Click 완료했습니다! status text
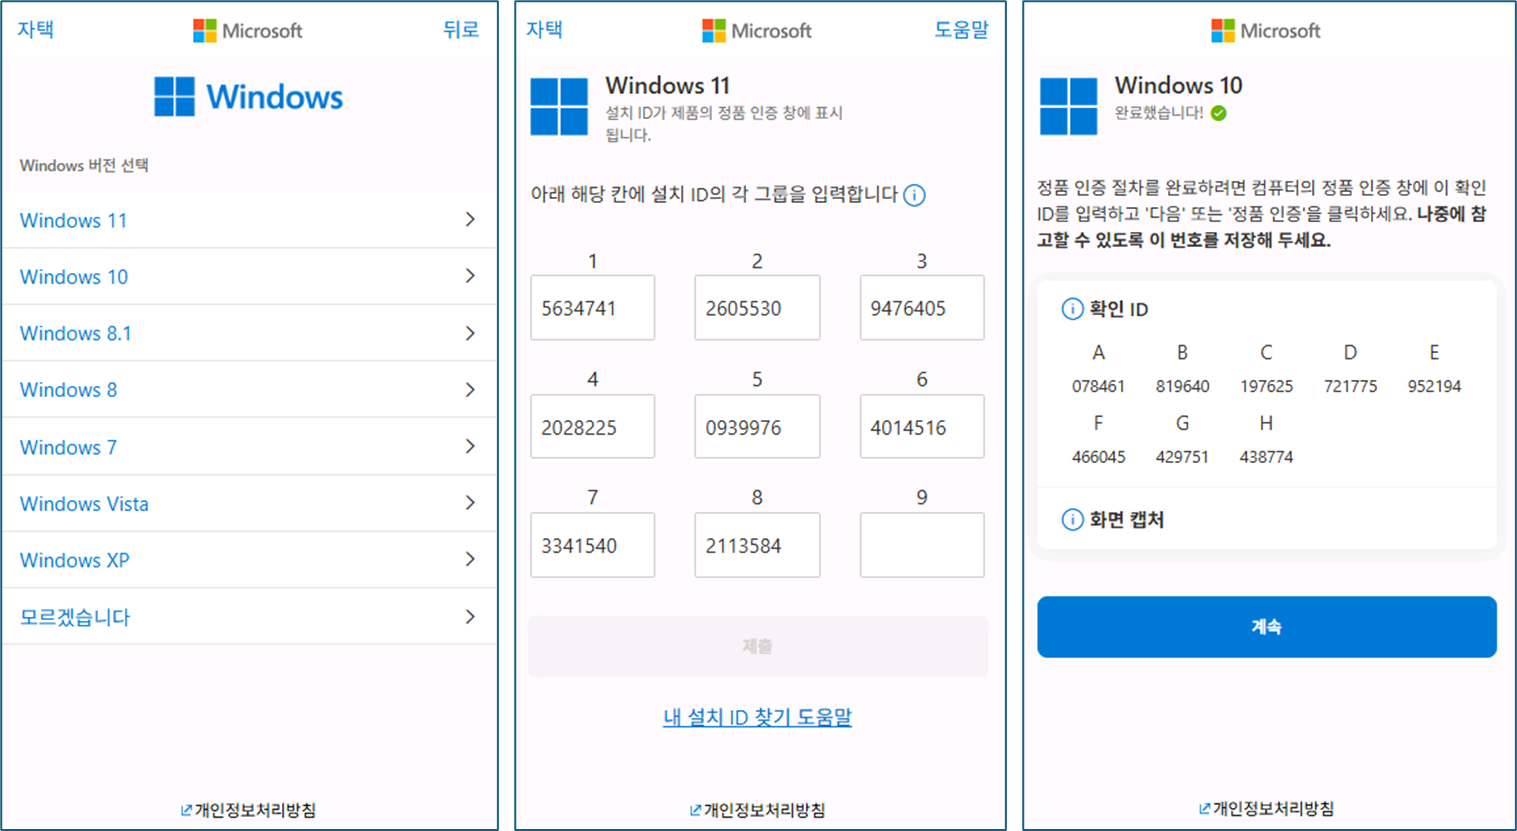The height and width of the screenshot is (831, 1517). click(1159, 113)
